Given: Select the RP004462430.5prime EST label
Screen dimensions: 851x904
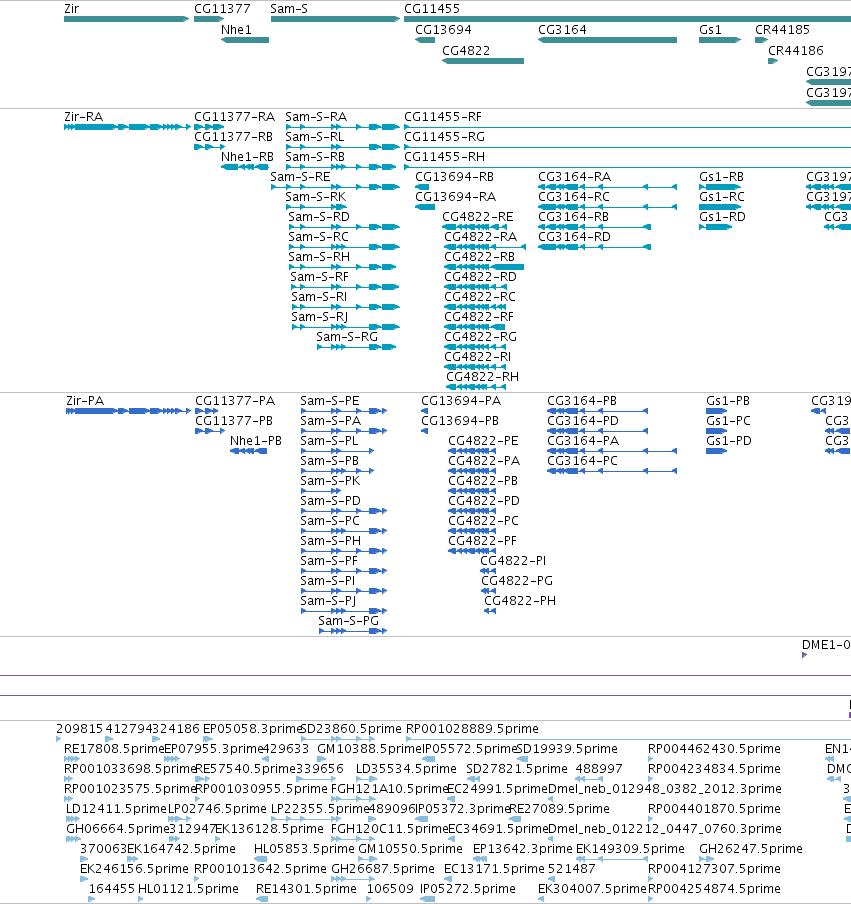Looking at the screenshot, I should coord(714,749).
